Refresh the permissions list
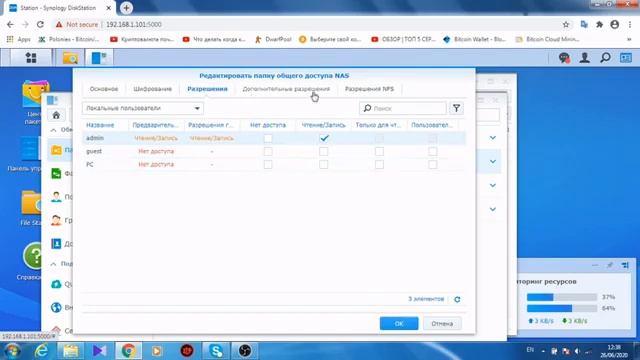Image resolution: width=640 pixels, height=360 pixels. (457, 299)
